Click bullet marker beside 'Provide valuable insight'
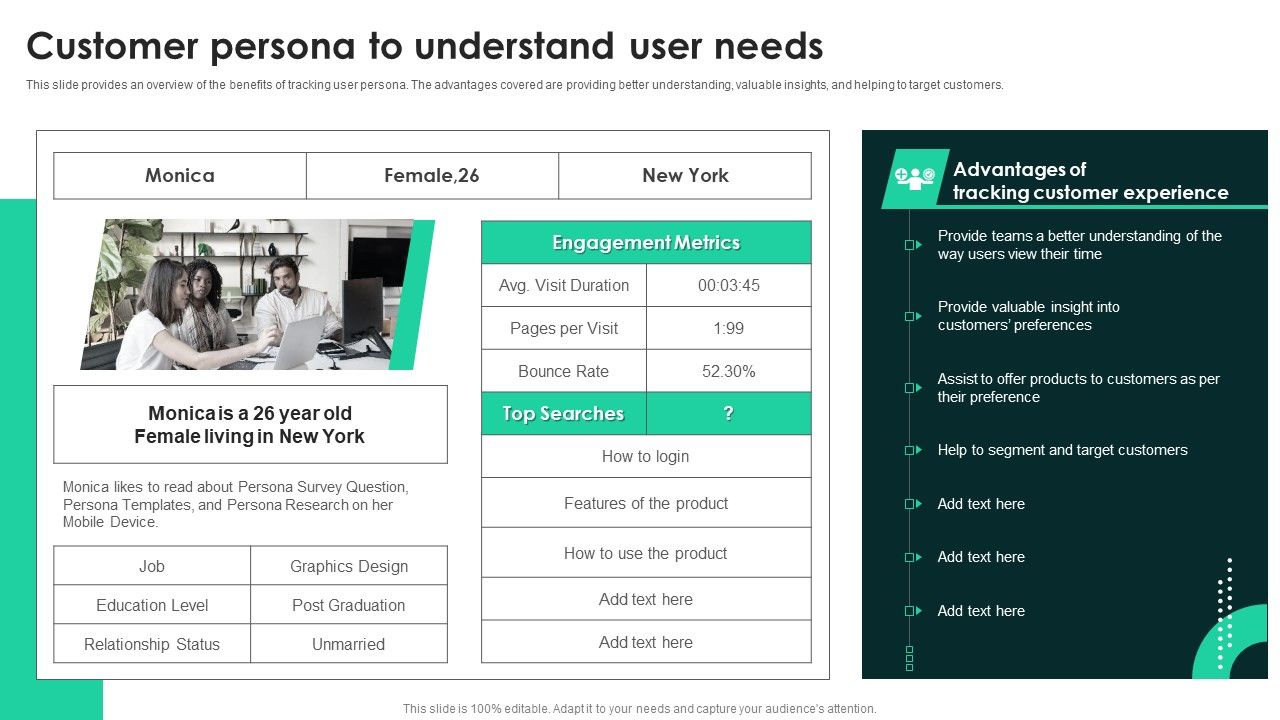 (913, 316)
